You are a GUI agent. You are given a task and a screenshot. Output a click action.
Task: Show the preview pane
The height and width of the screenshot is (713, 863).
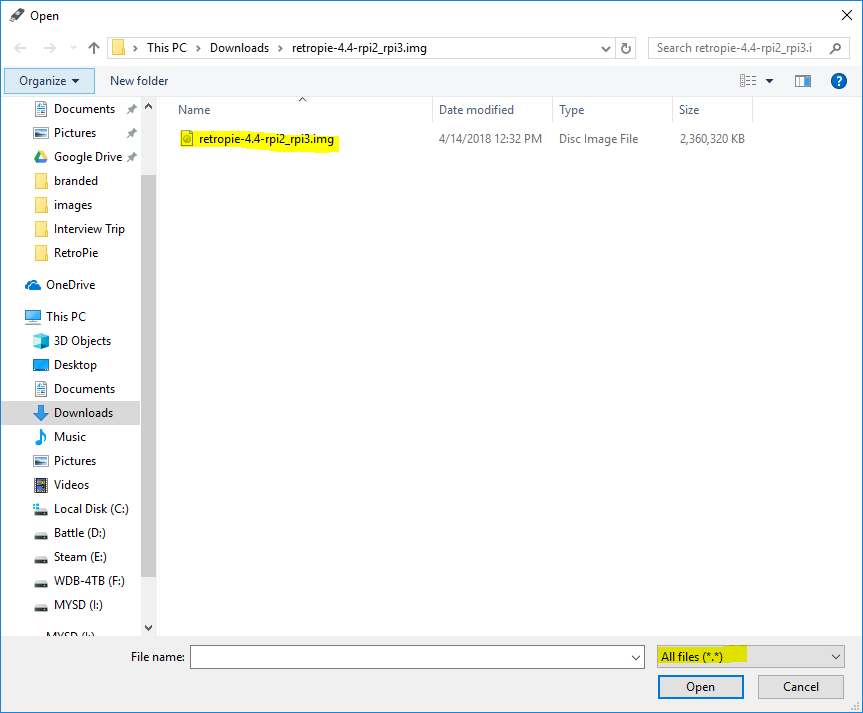coord(803,81)
